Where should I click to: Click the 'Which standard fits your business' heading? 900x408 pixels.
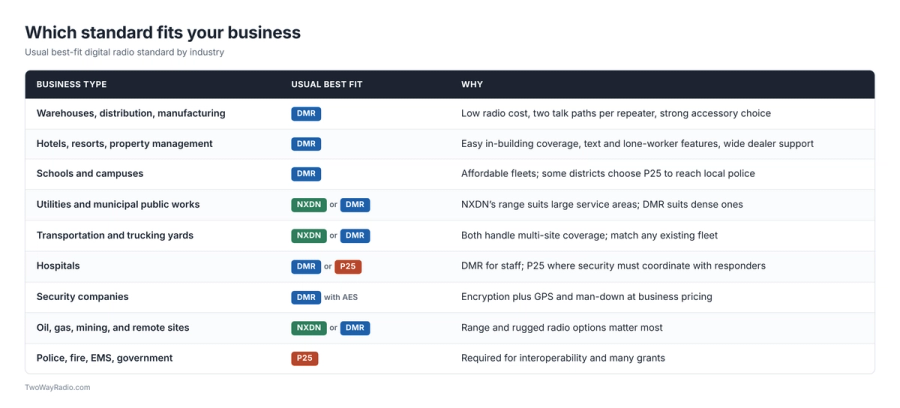coord(162,32)
